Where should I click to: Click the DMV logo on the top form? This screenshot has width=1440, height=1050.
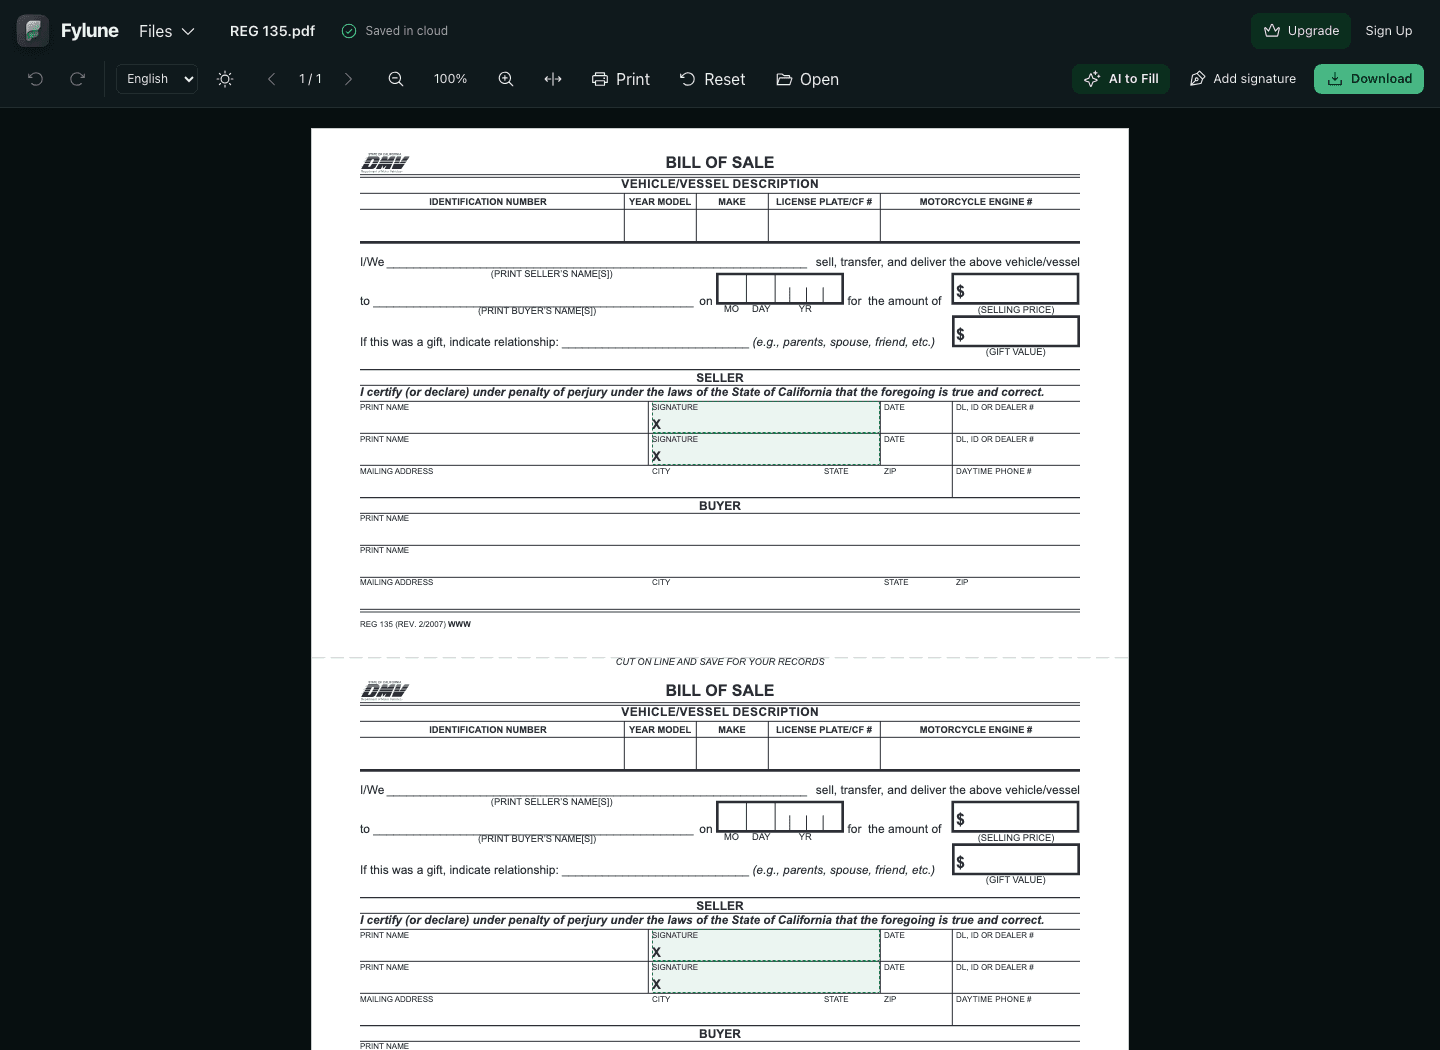[385, 163]
